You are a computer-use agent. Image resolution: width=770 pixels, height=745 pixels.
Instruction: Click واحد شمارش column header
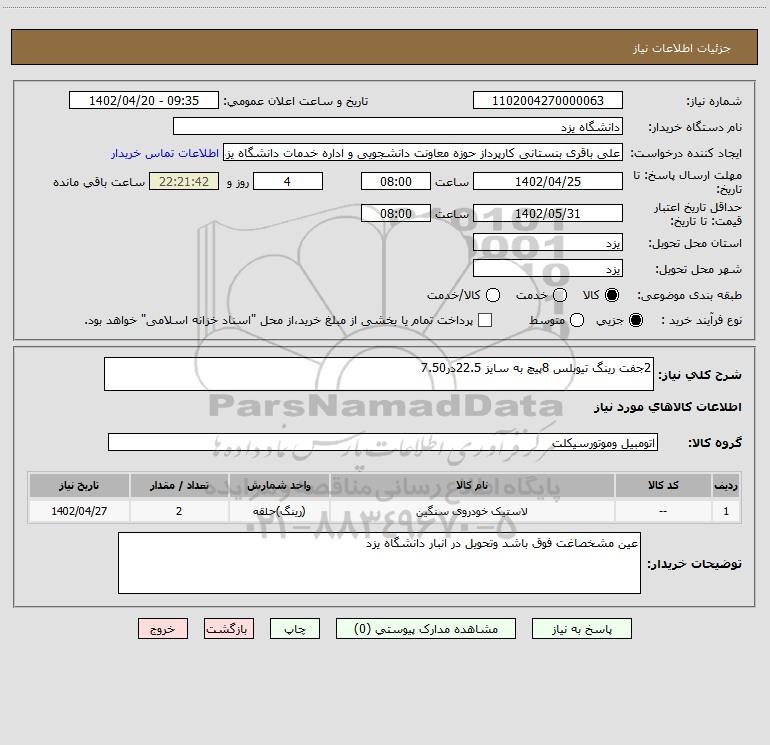(x=278, y=485)
